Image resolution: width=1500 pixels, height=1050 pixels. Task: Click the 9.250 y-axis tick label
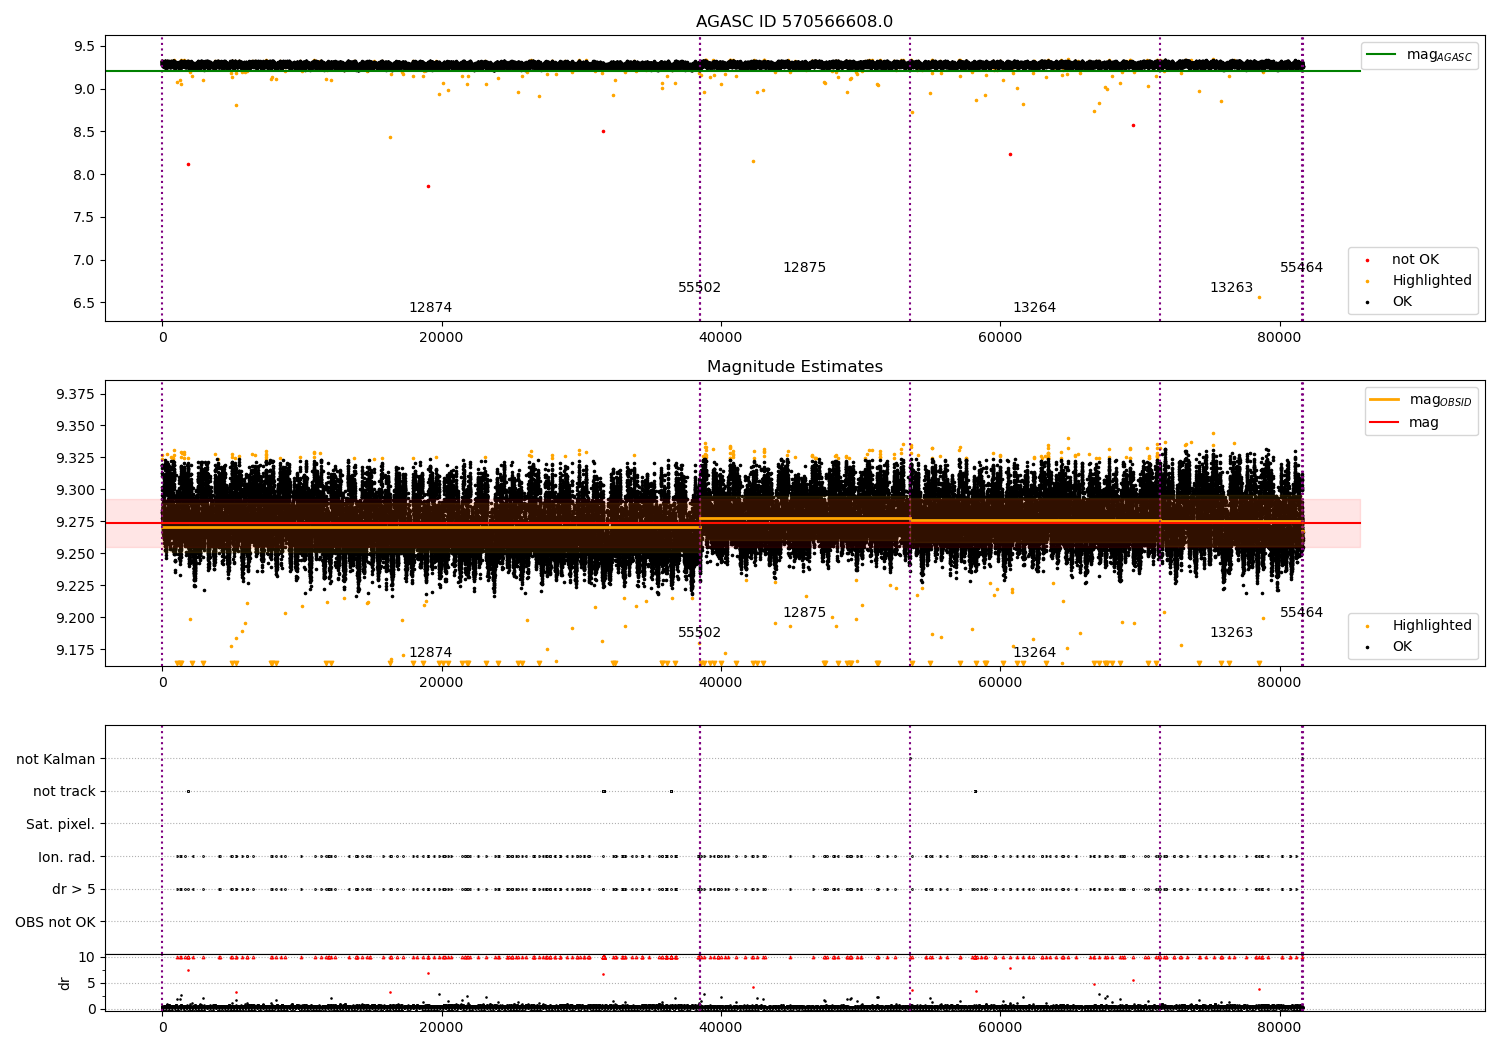coord(76,554)
